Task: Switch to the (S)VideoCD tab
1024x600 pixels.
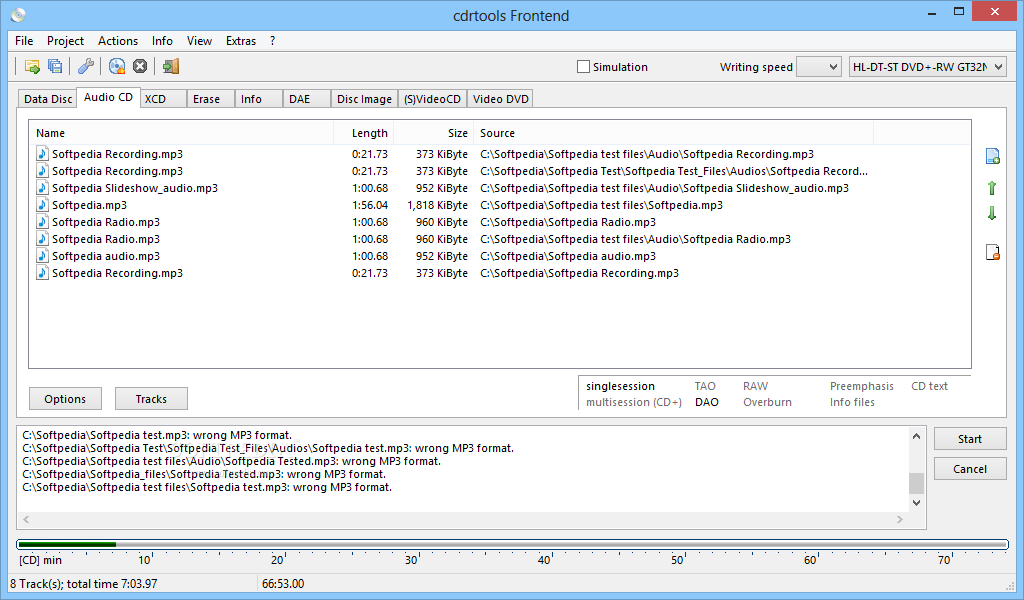Action: [432, 99]
